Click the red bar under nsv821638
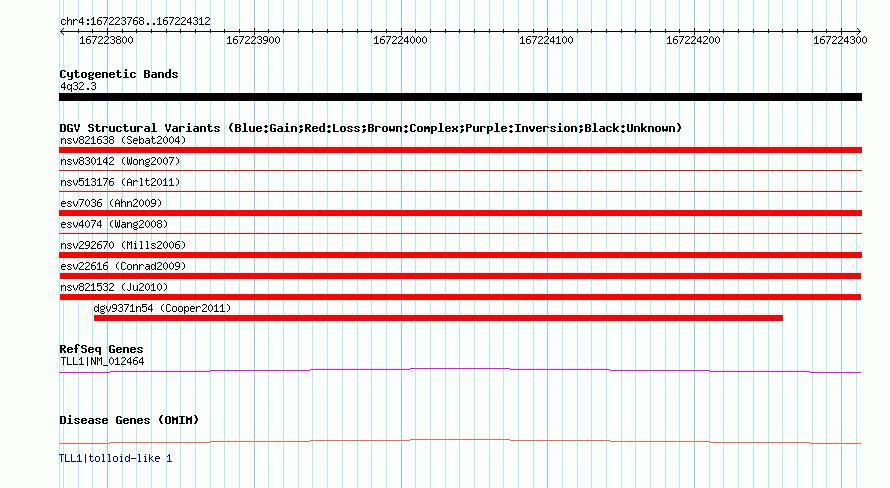890x488 pixels. 460,150
